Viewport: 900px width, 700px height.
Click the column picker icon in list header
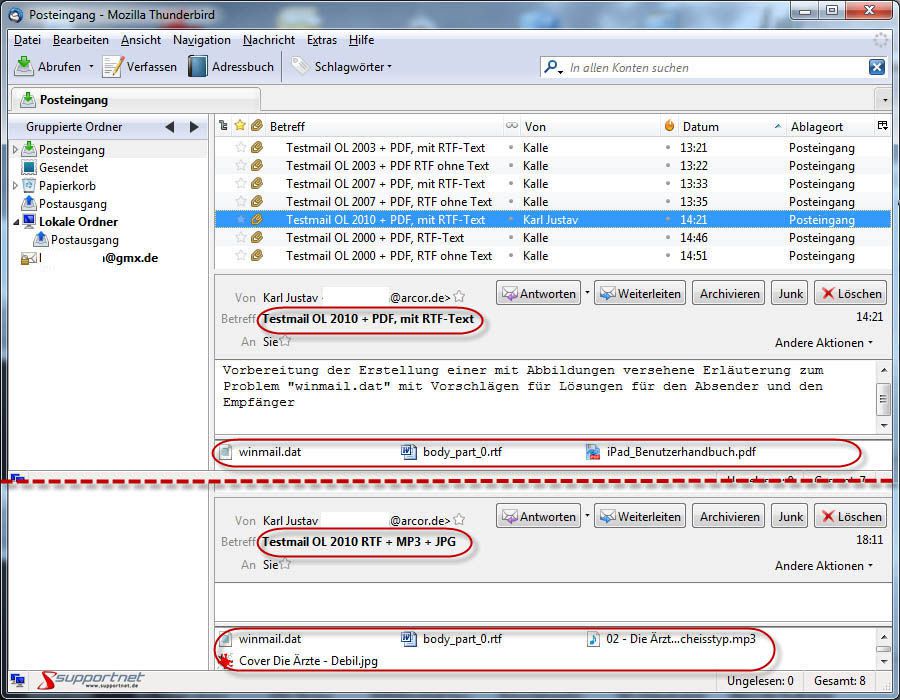coord(882,126)
